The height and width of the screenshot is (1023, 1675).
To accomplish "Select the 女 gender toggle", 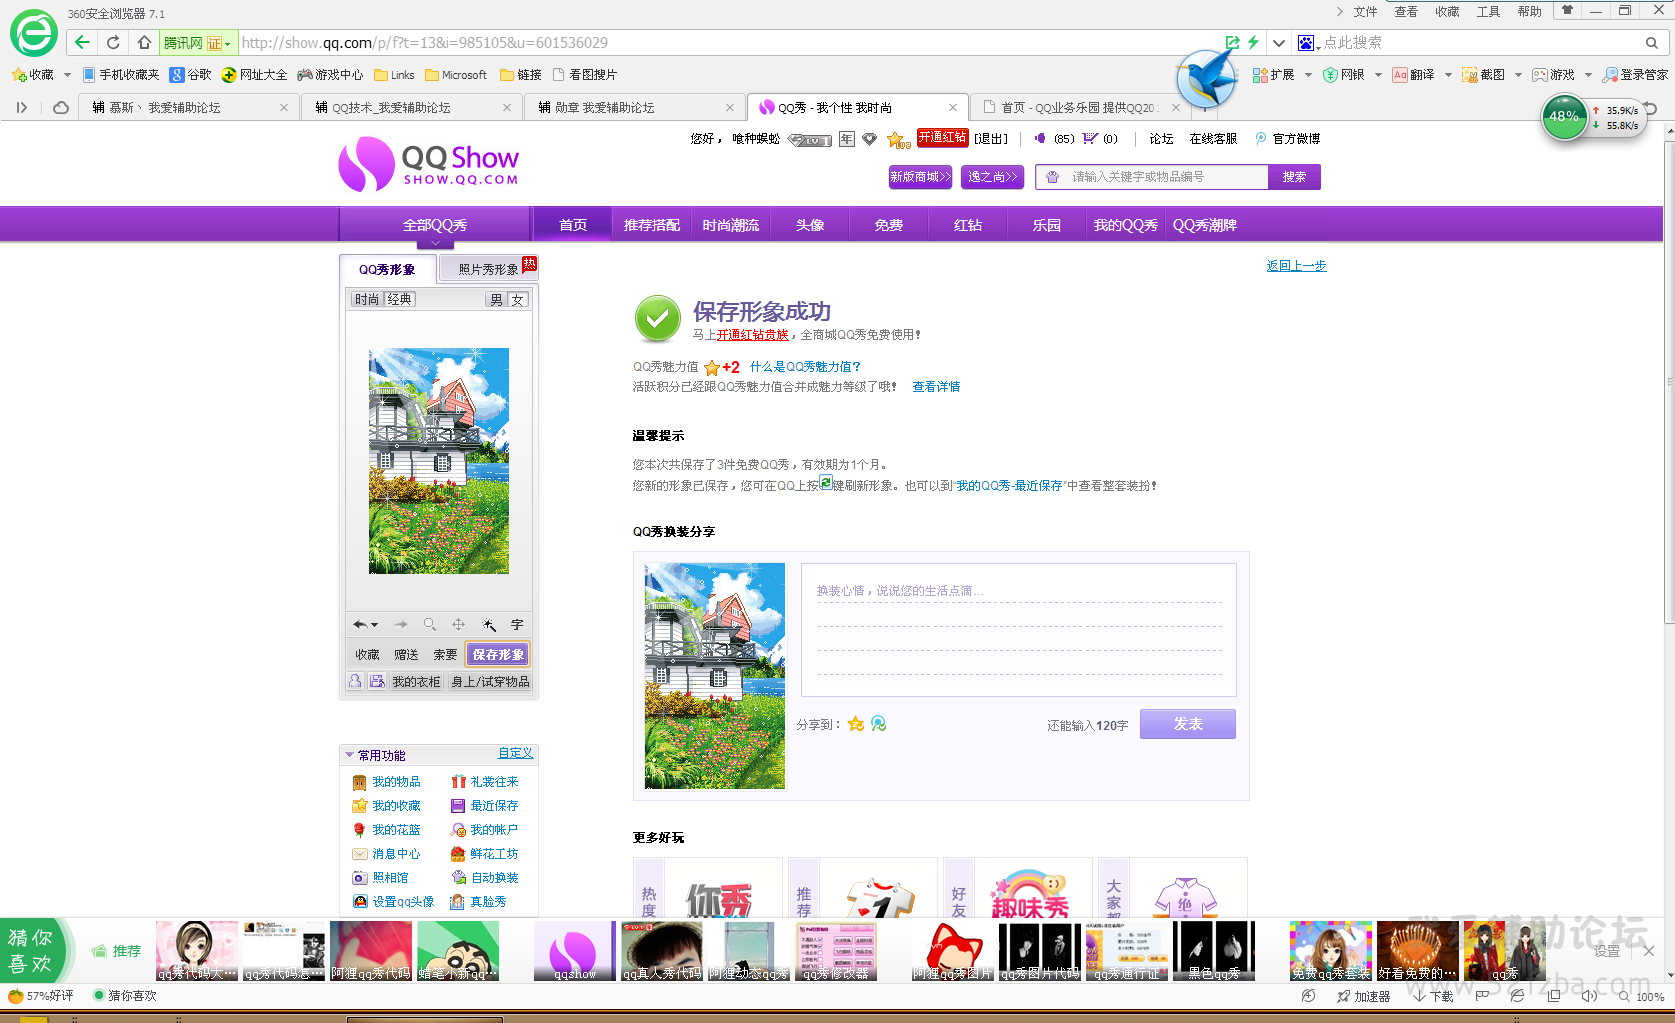I will [x=517, y=300].
